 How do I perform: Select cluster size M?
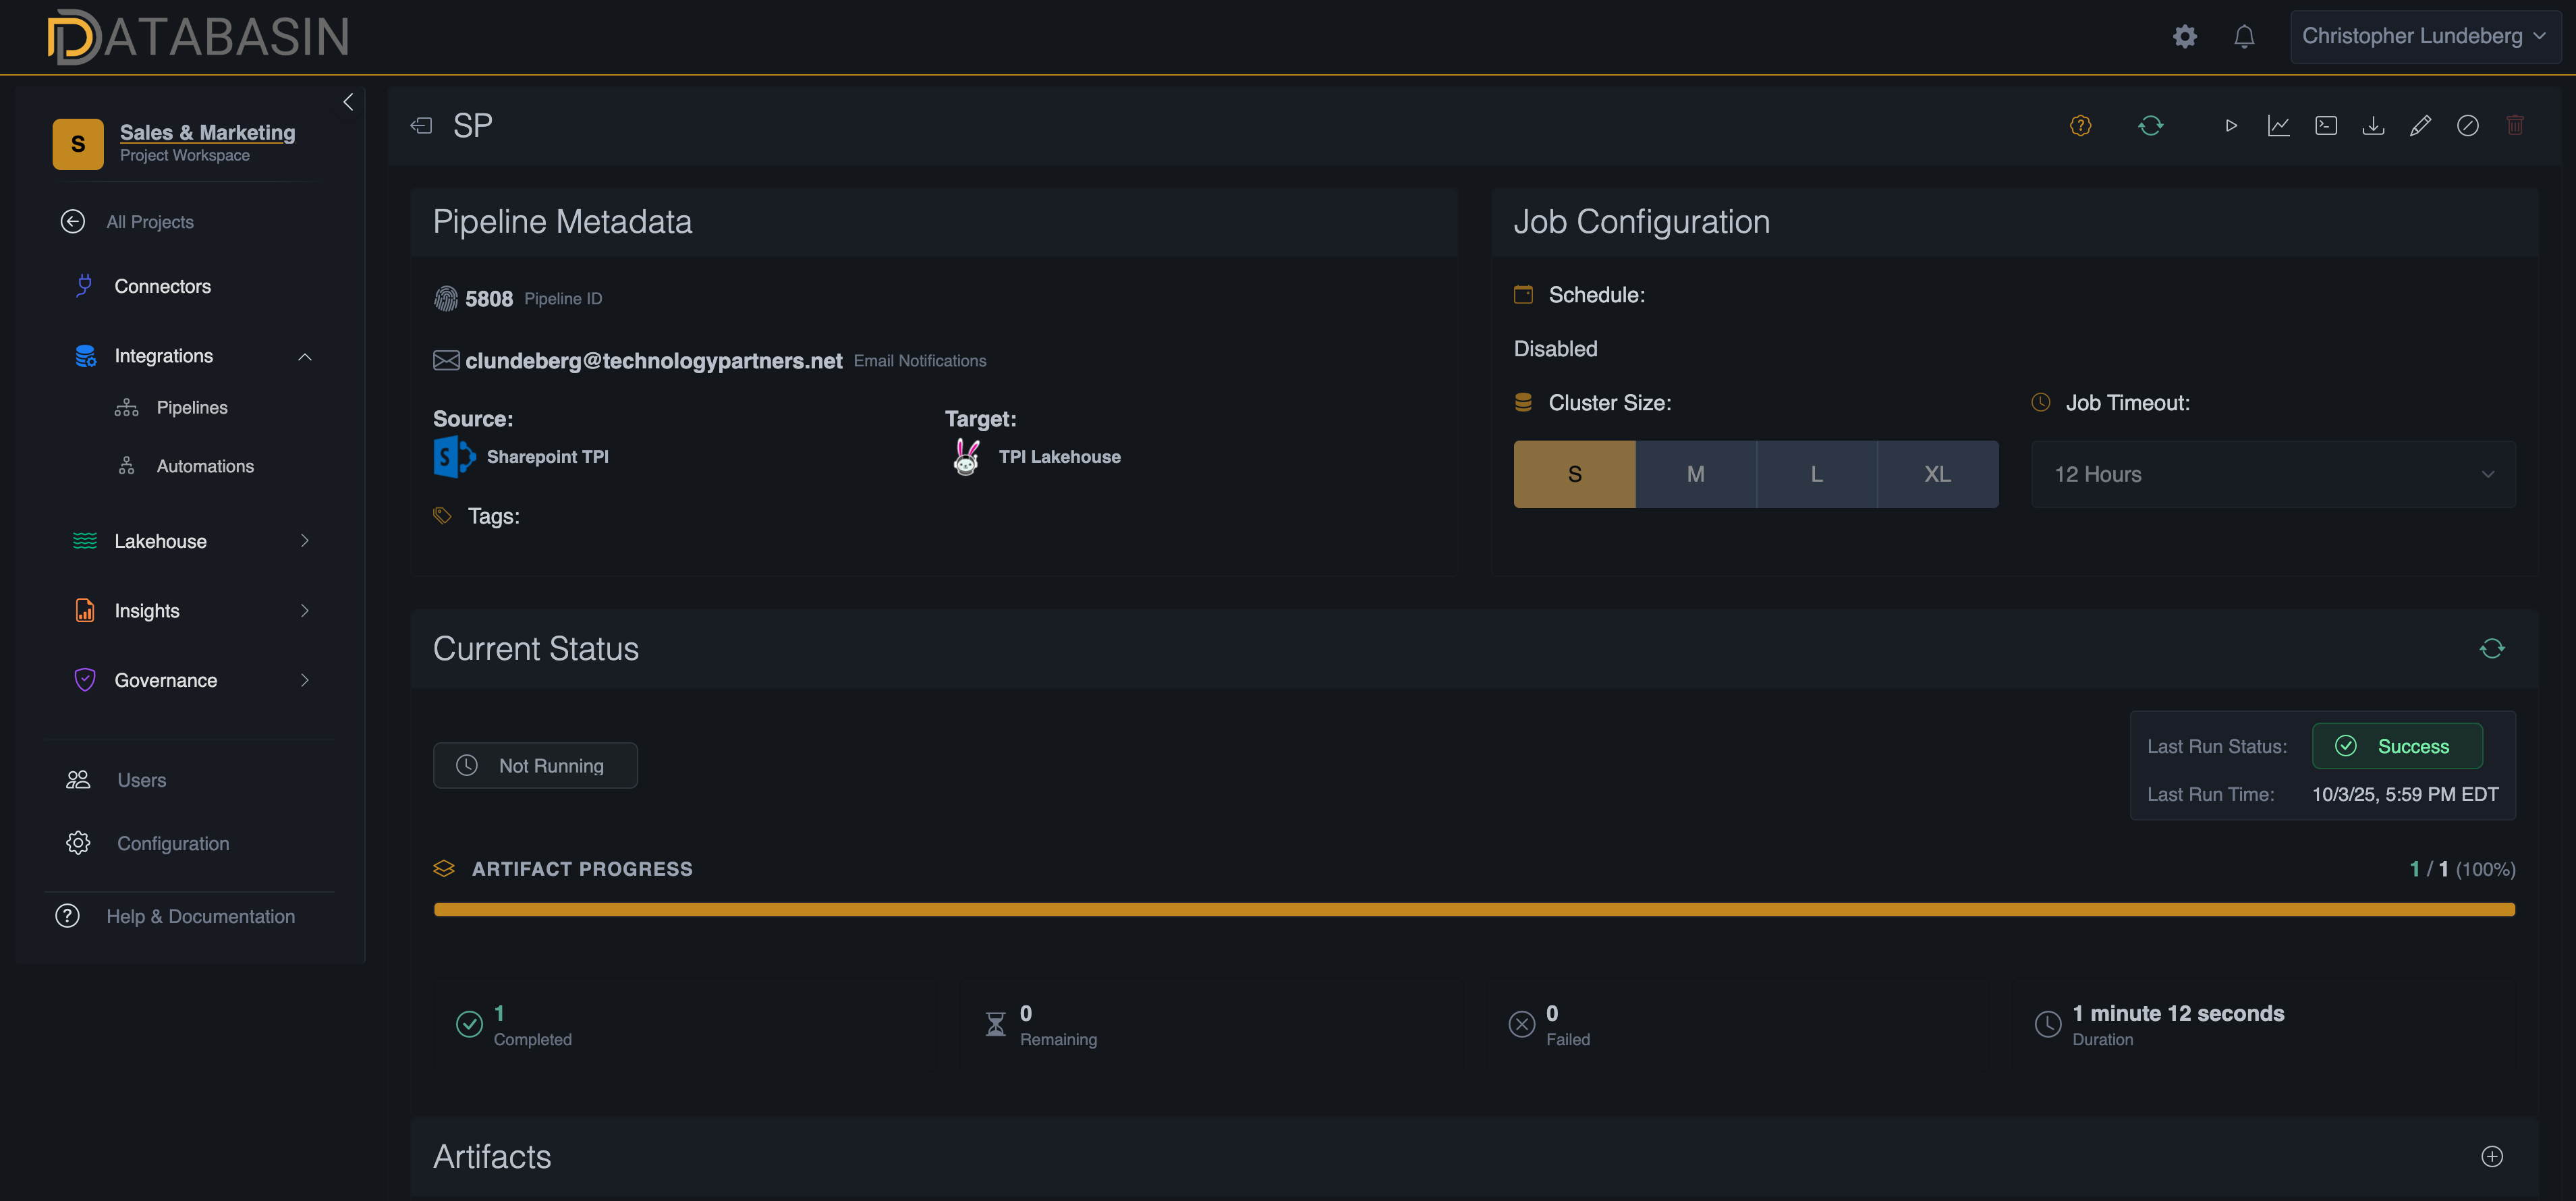point(1695,473)
